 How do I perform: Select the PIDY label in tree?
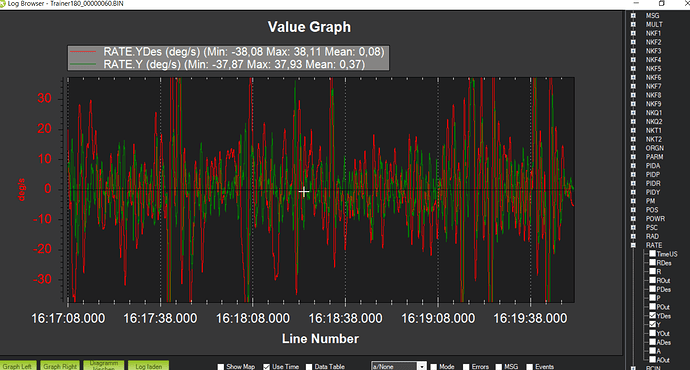click(653, 192)
